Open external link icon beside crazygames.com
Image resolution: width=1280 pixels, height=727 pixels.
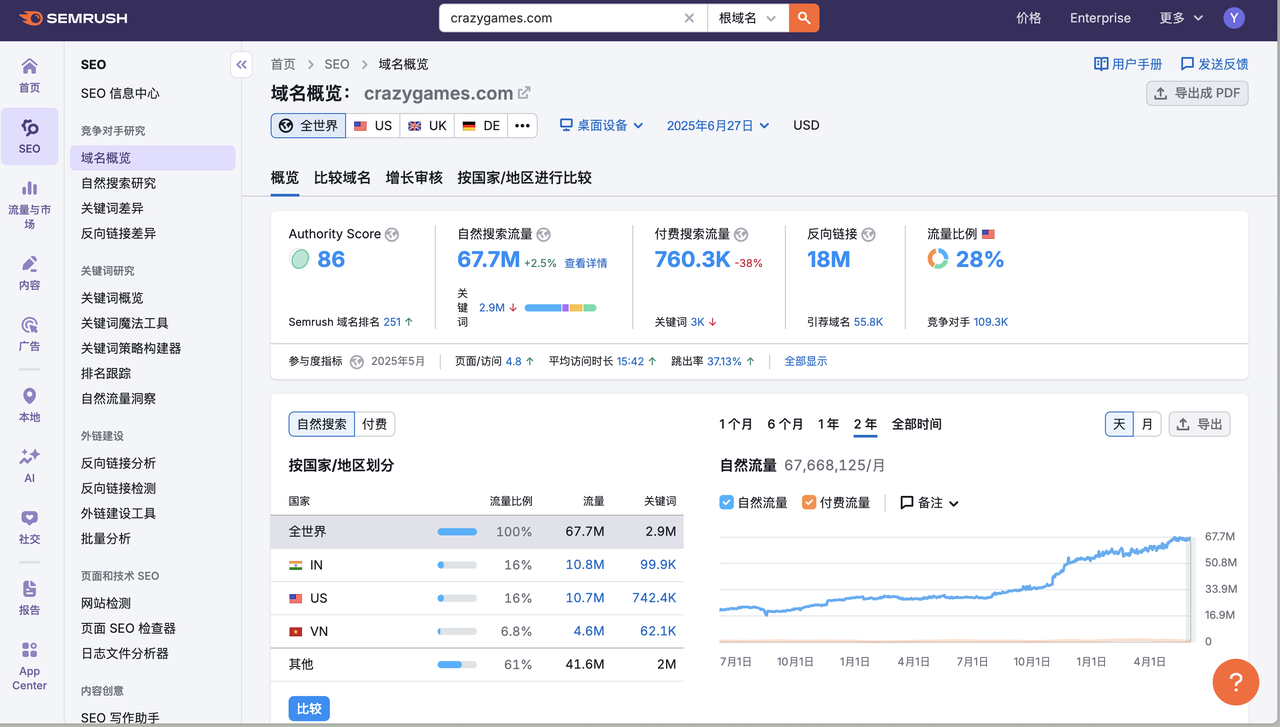pyautogui.click(x=524, y=93)
